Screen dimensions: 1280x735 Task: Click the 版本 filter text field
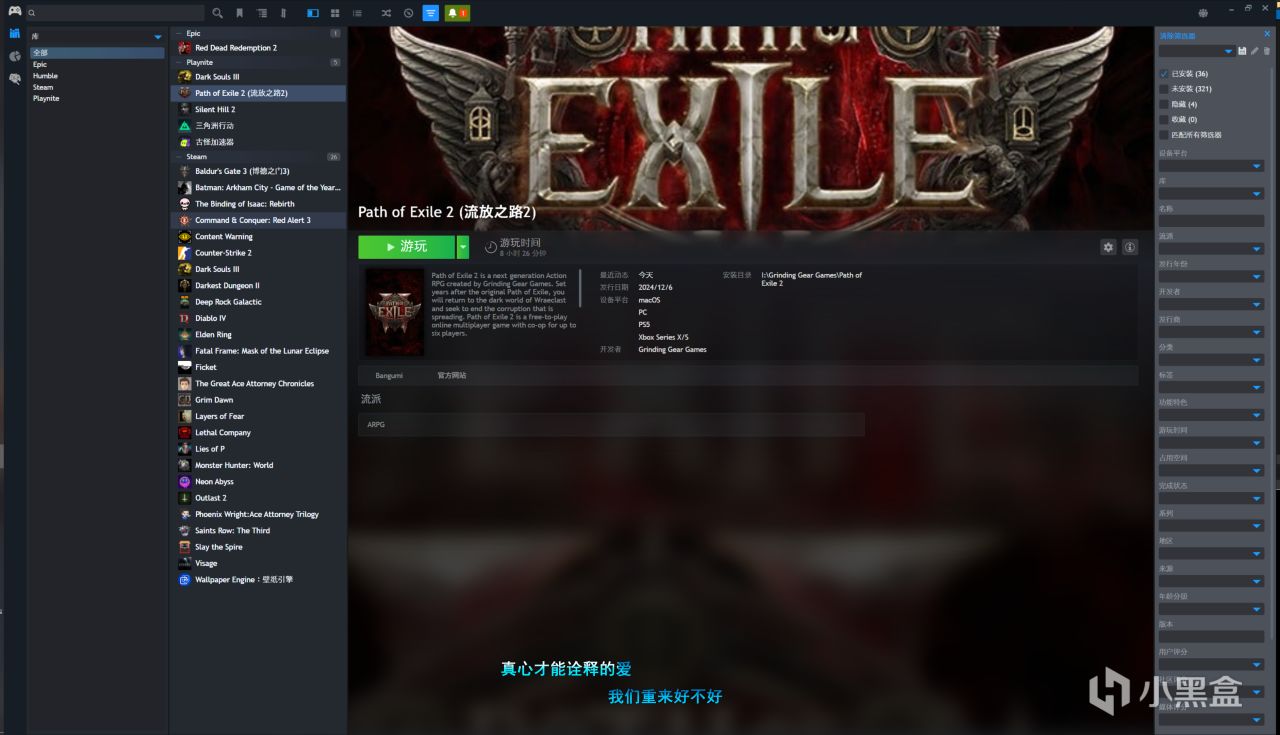point(1211,636)
